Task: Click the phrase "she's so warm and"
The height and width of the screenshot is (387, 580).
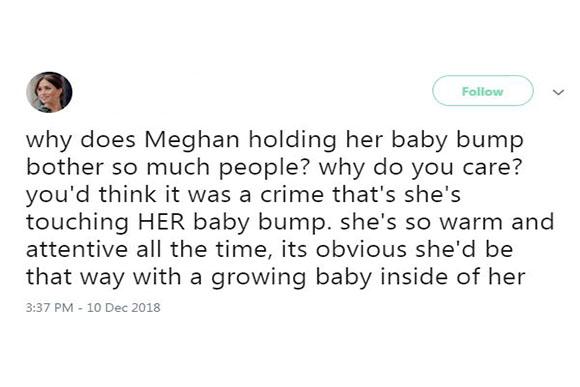Action: (447, 222)
